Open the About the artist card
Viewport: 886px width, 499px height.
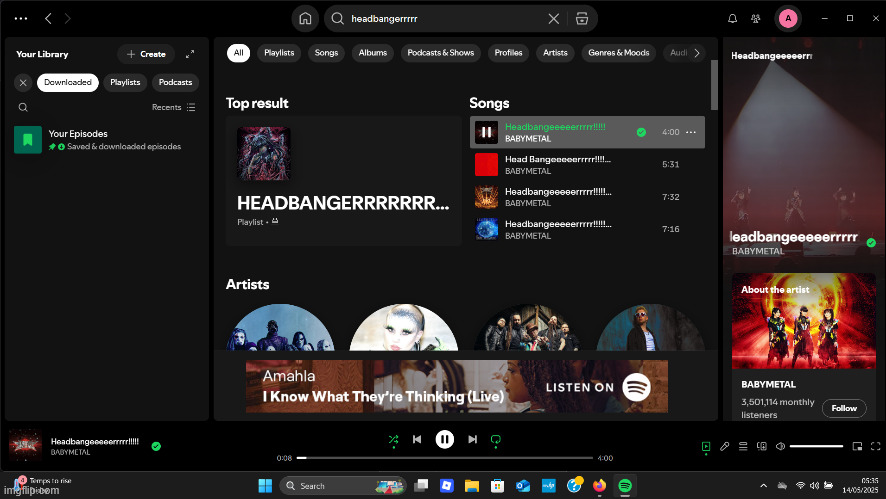804,346
